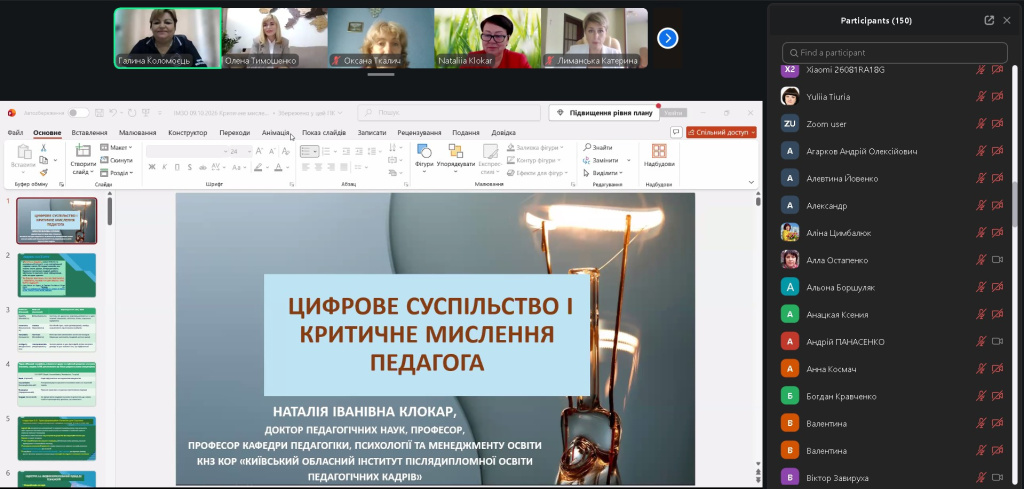Toggle the AutoSave switch in PowerPoint
The height and width of the screenshot is (489, 1024).
(78, 113)
